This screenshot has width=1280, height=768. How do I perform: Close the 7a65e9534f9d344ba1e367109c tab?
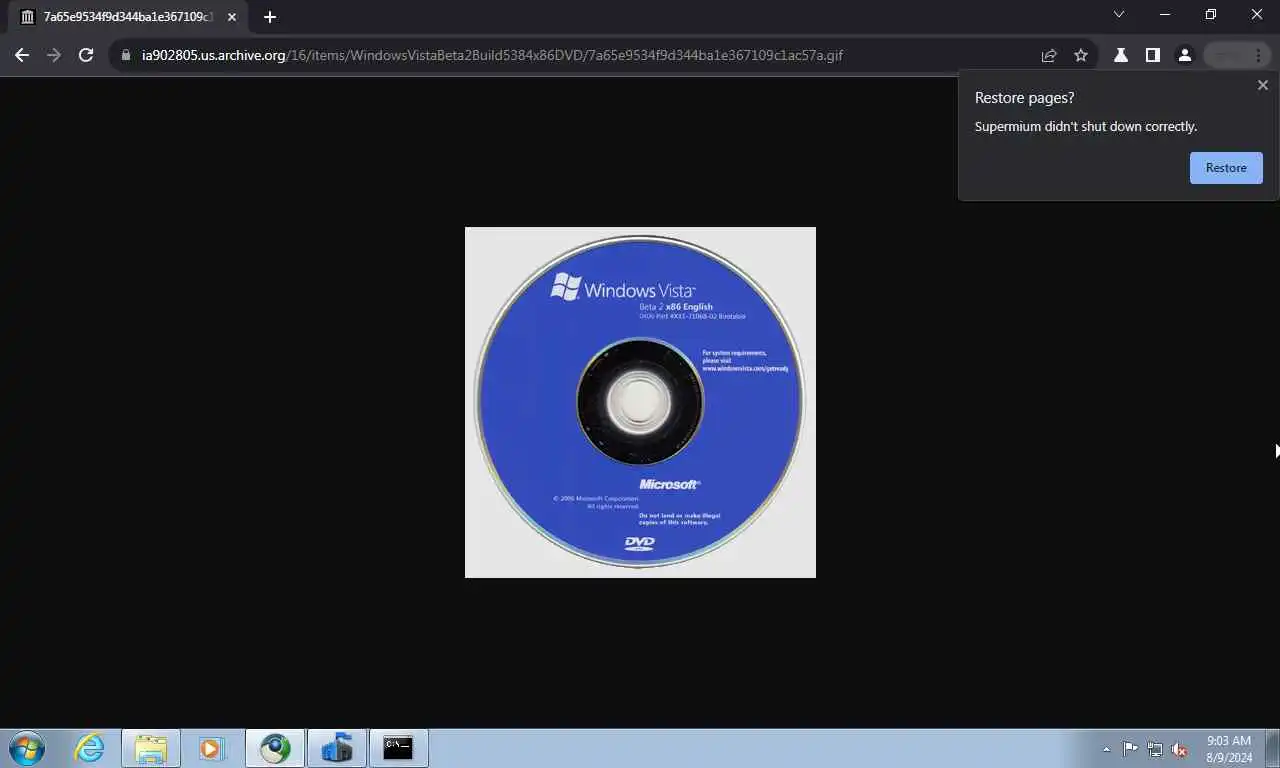pos(232,17)
